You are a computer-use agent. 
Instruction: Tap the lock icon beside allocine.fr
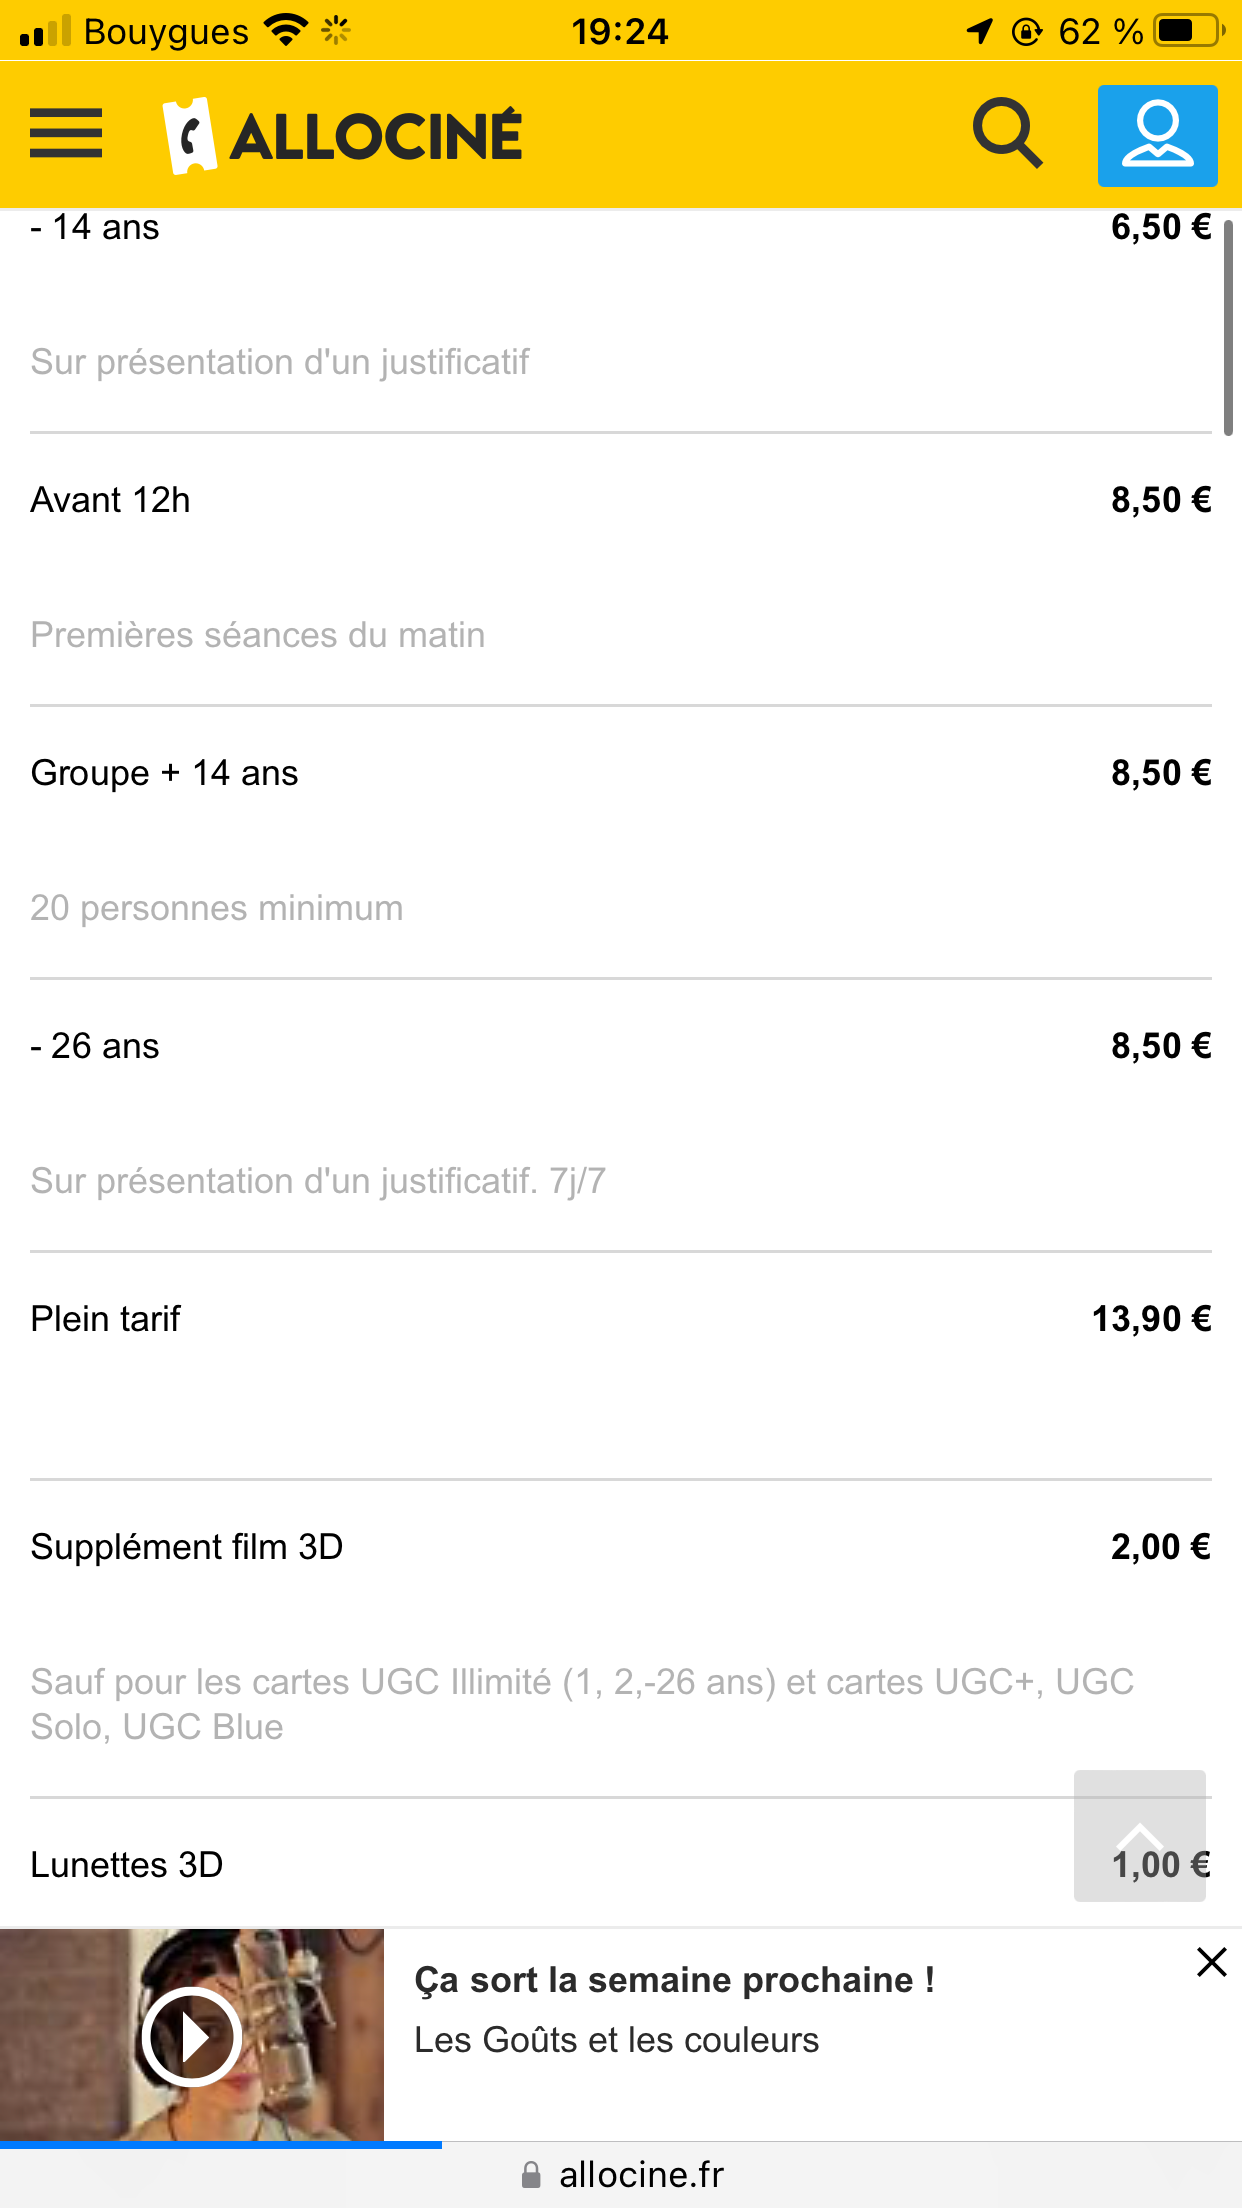[x=531, y=2175]
